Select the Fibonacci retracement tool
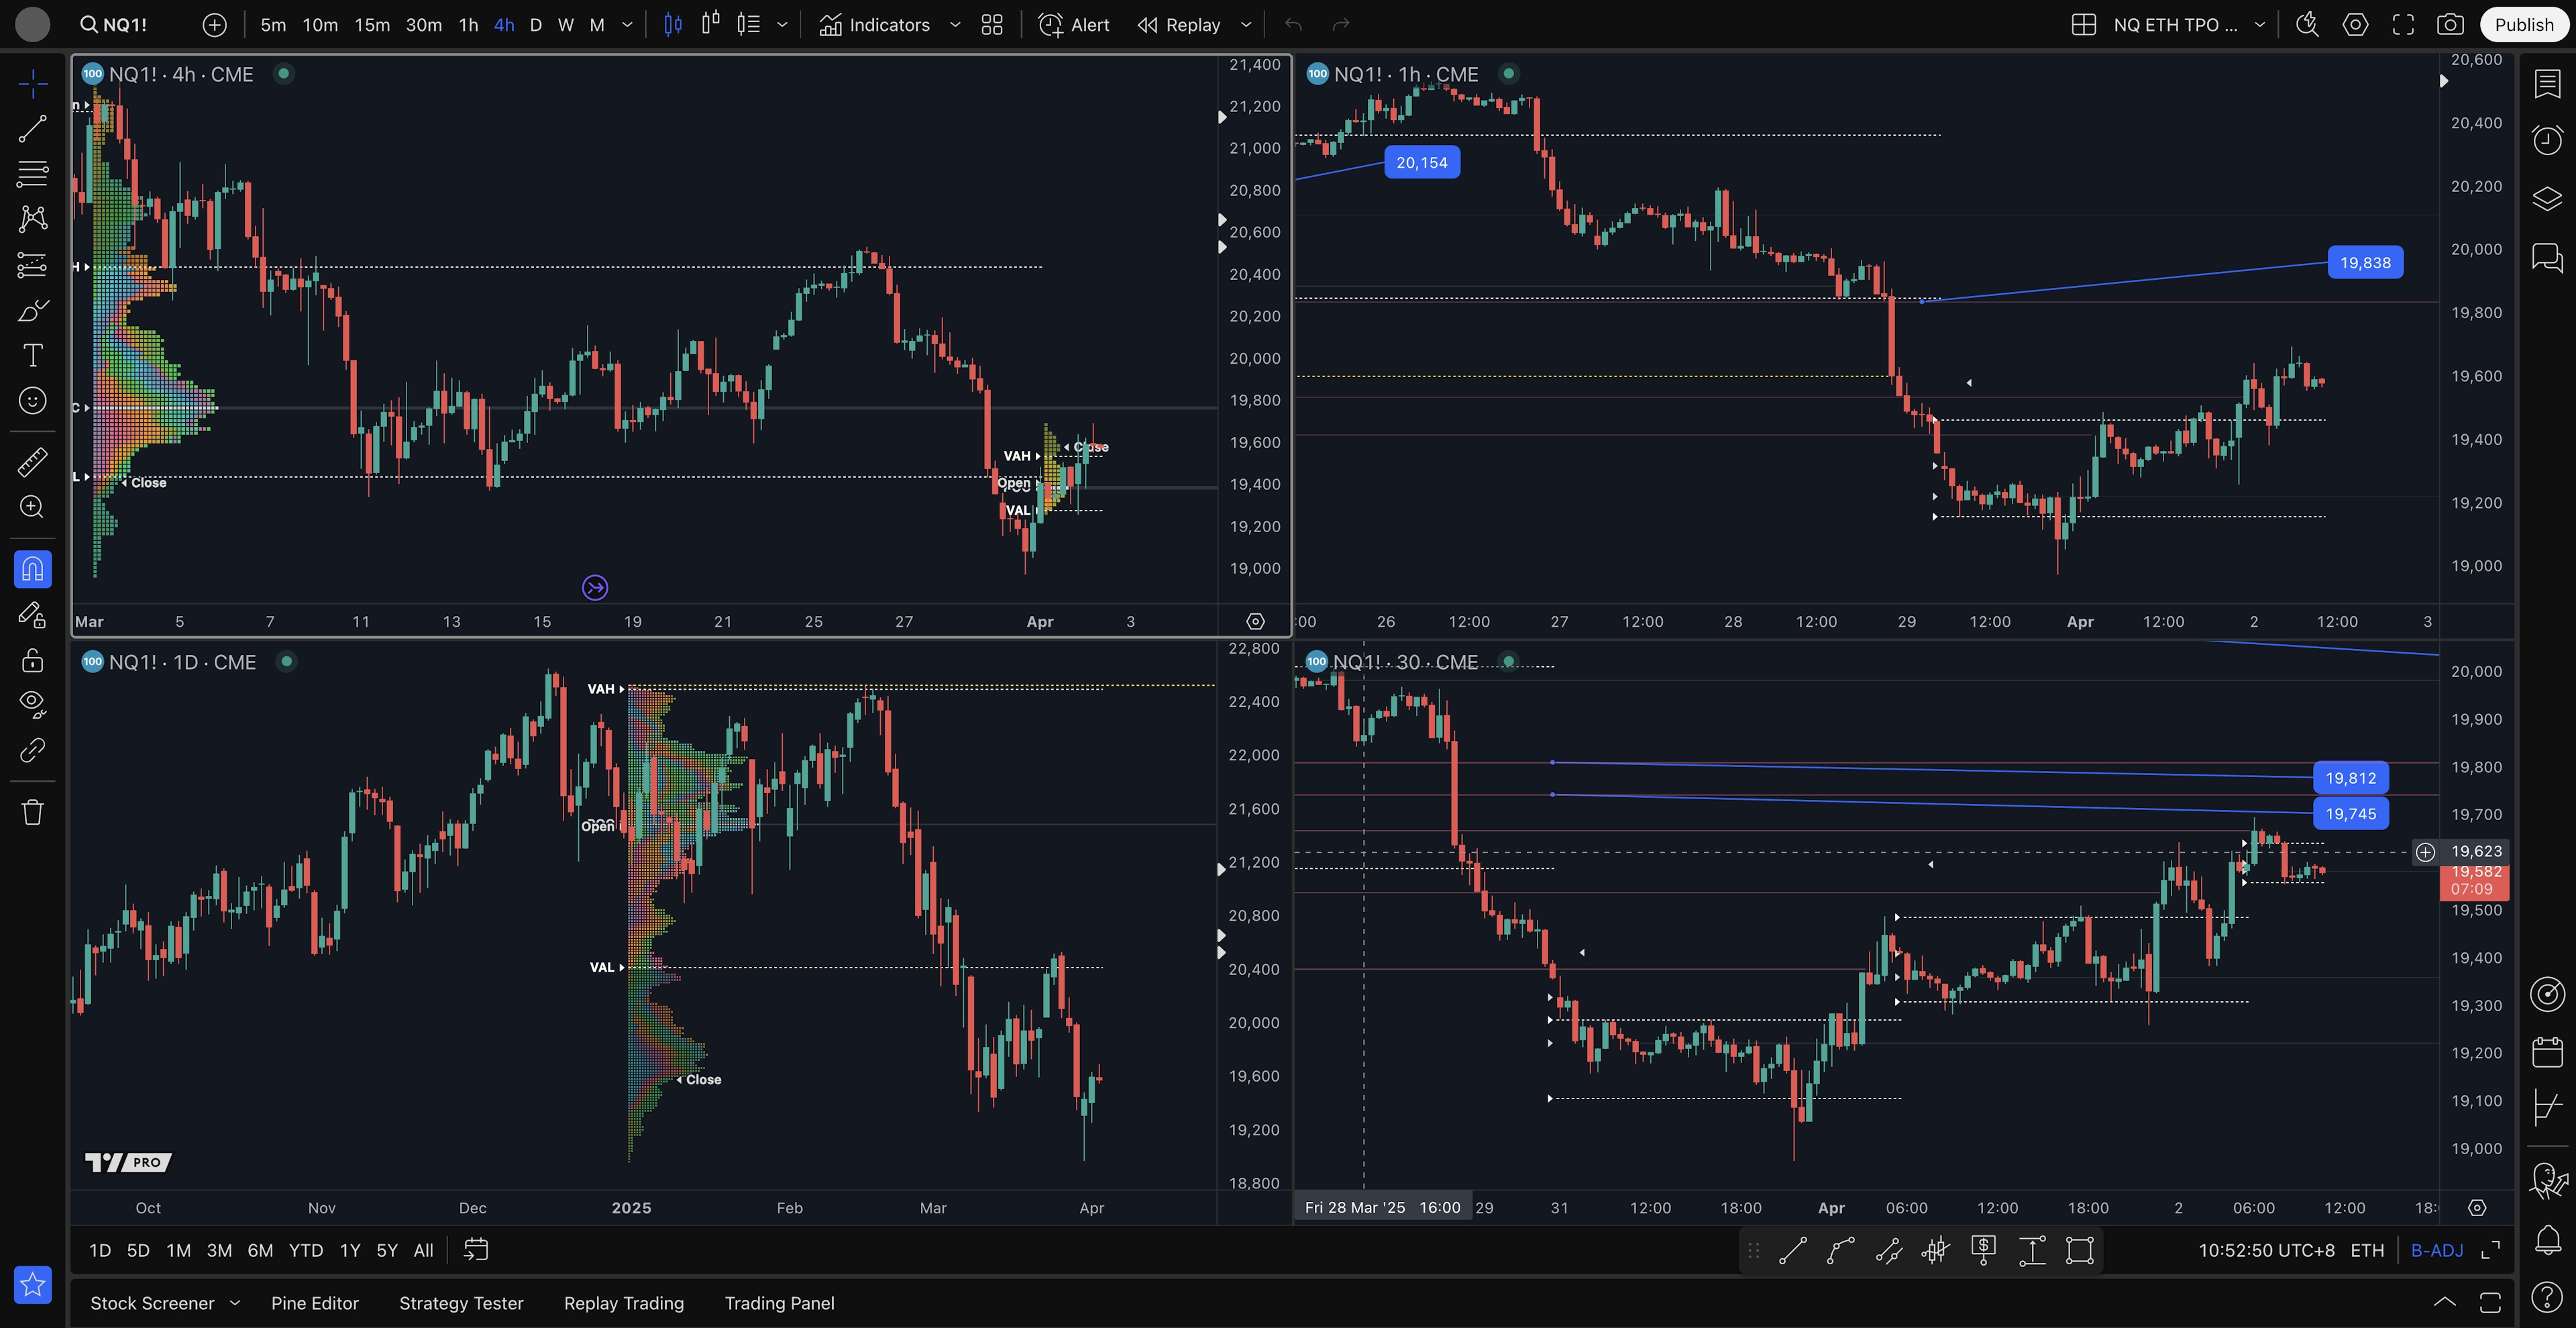The height and width of the screenshot is (1328, 2576). (x=32, y=173)
